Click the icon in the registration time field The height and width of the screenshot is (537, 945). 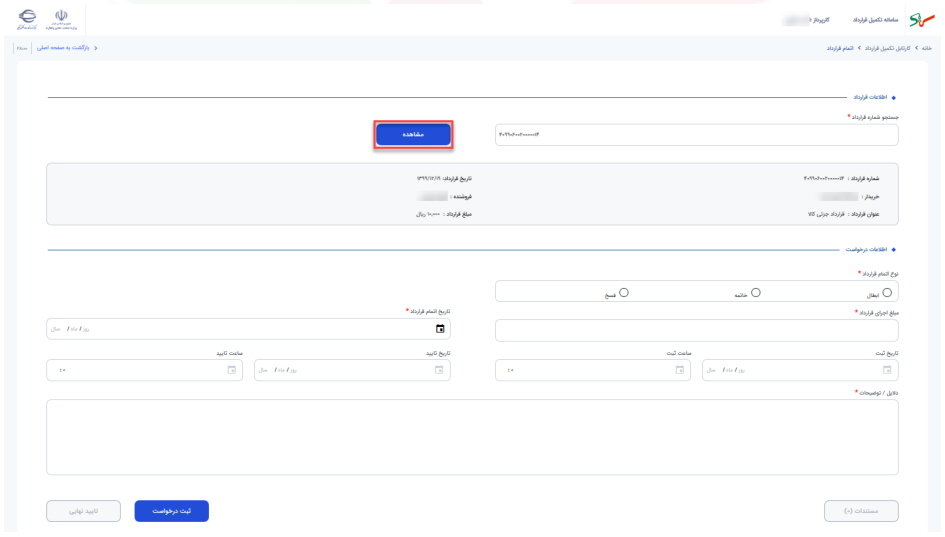pyautogui.click(x=679, y=370)
